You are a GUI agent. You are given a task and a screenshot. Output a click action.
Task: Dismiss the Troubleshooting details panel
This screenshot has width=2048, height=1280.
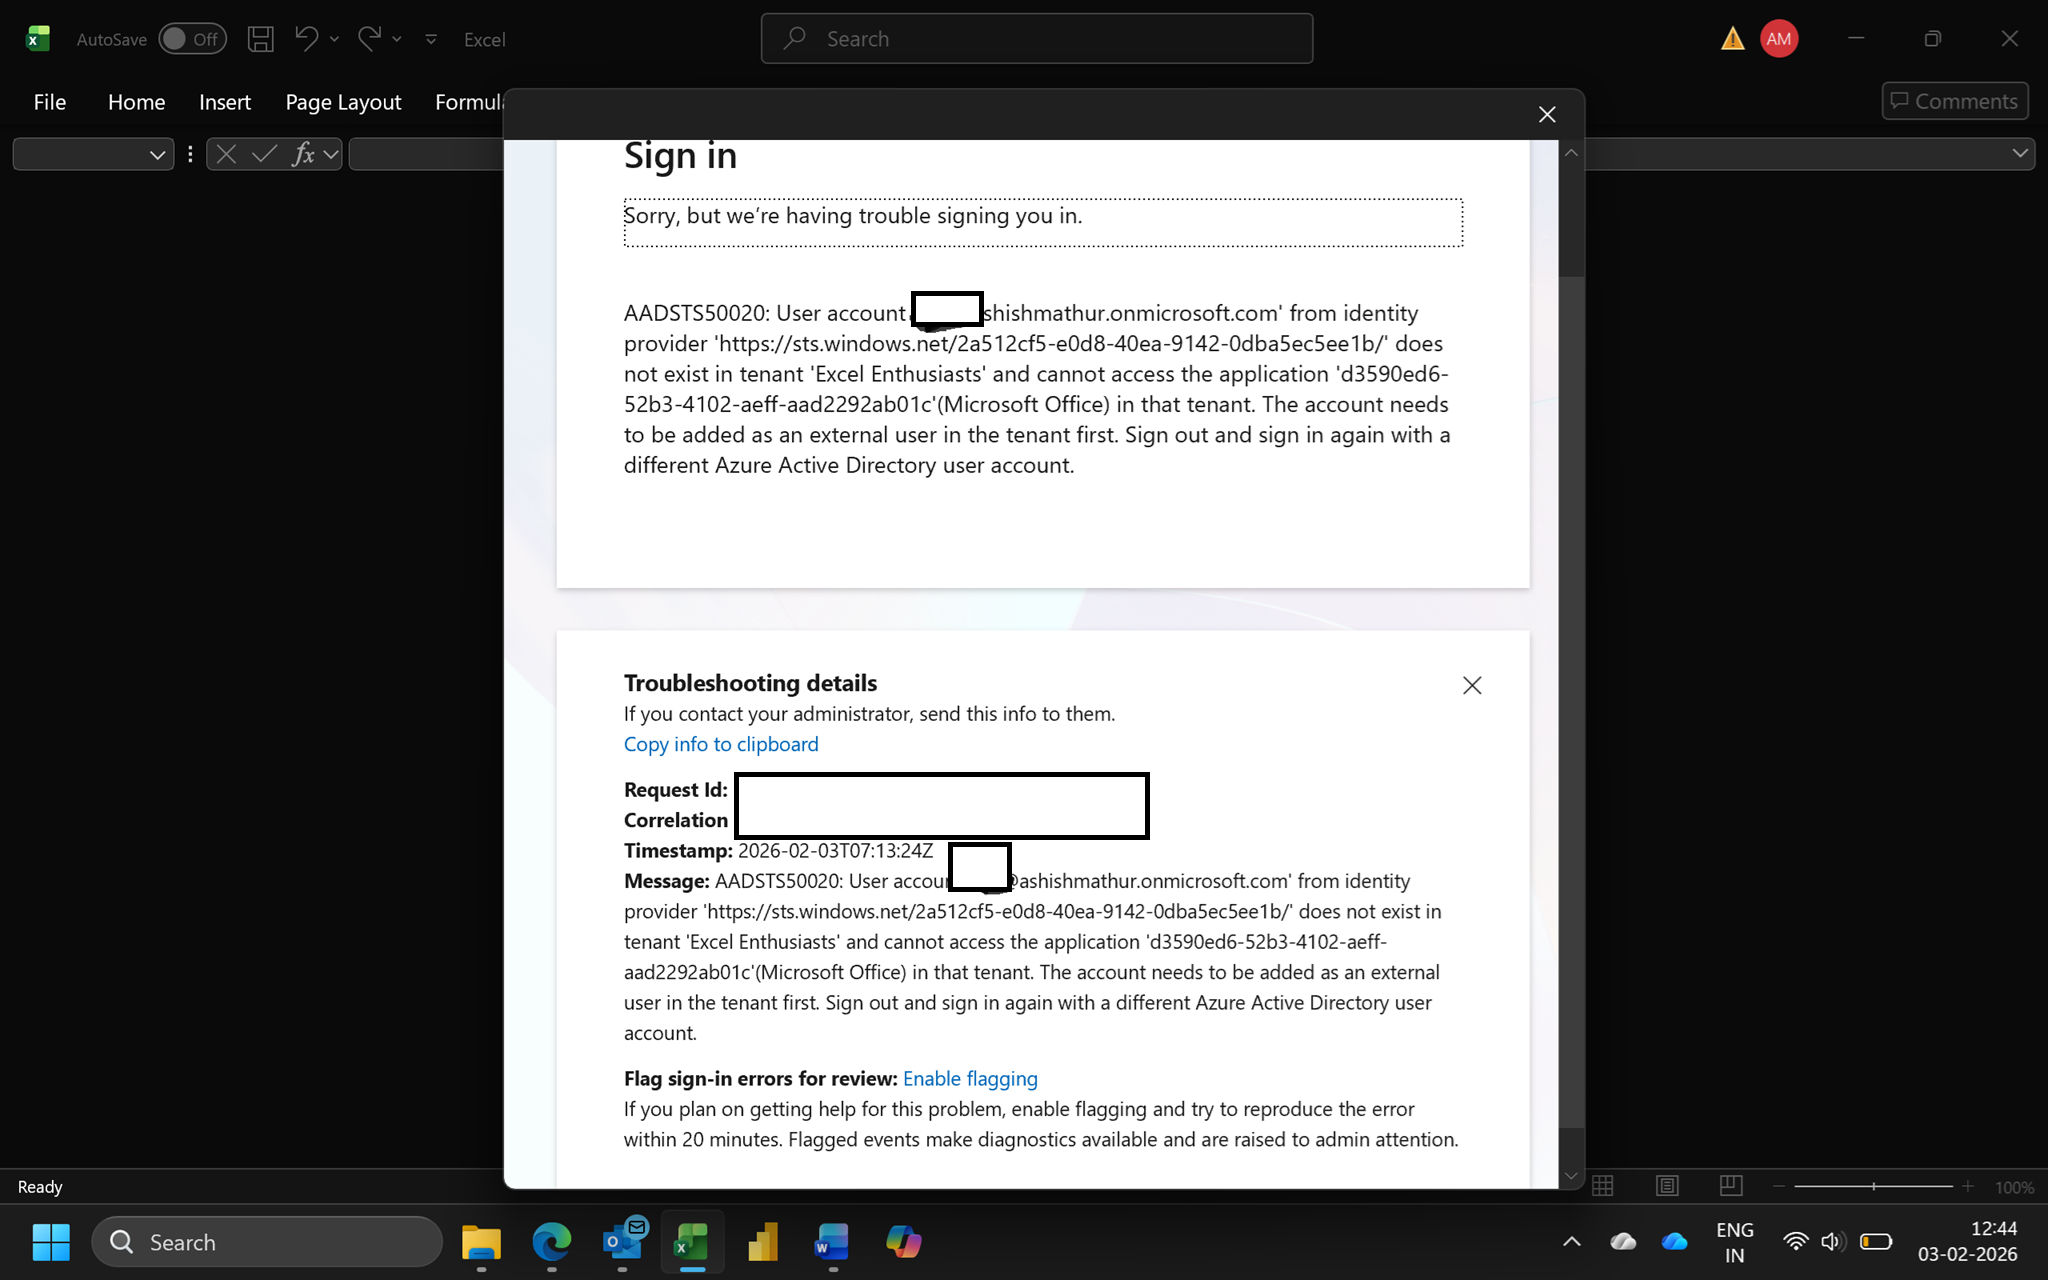pyautogui.click(x=1472, y=685)
